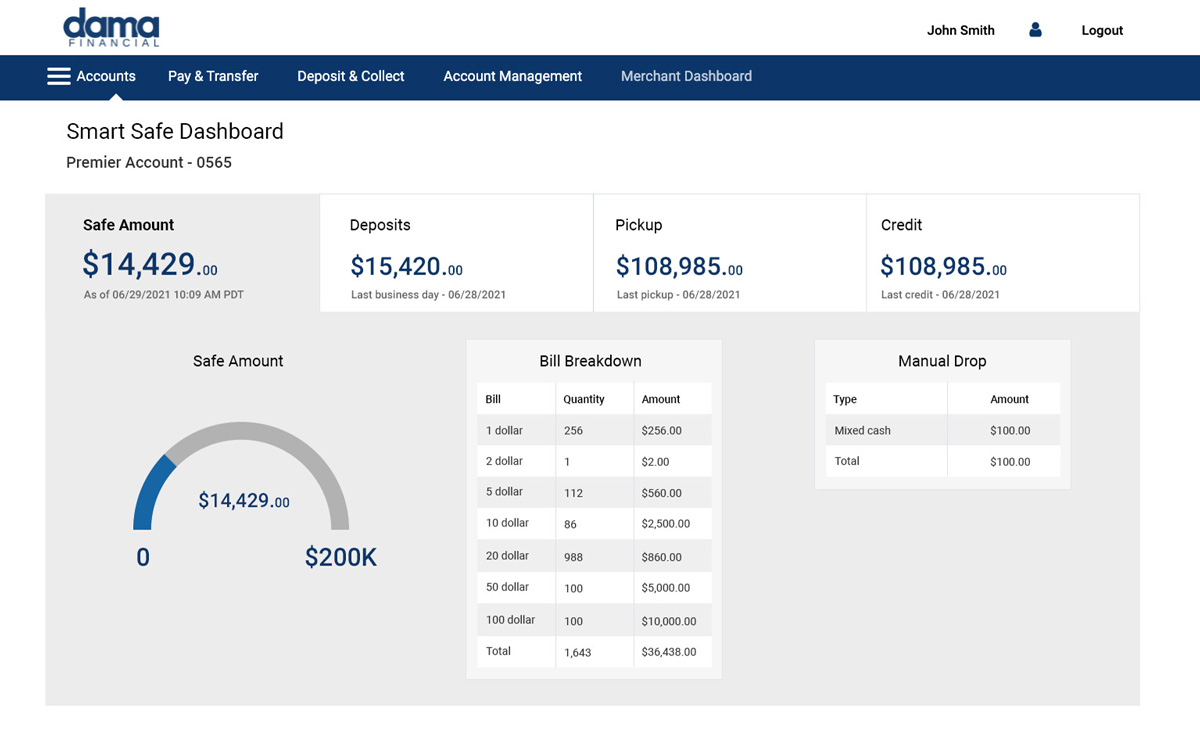Click the Dama Financial logo

pos(111,28)
